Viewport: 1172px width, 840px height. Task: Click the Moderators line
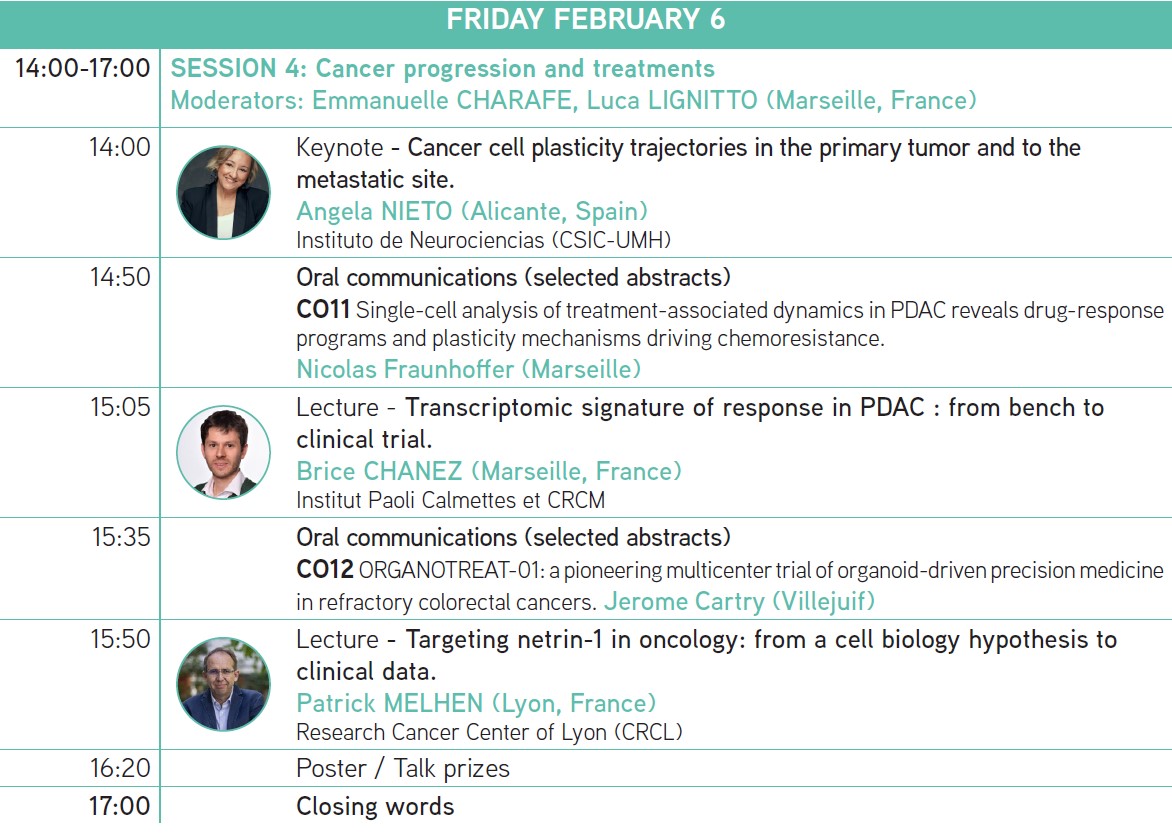pyautogui.click(x=573, y=101)
